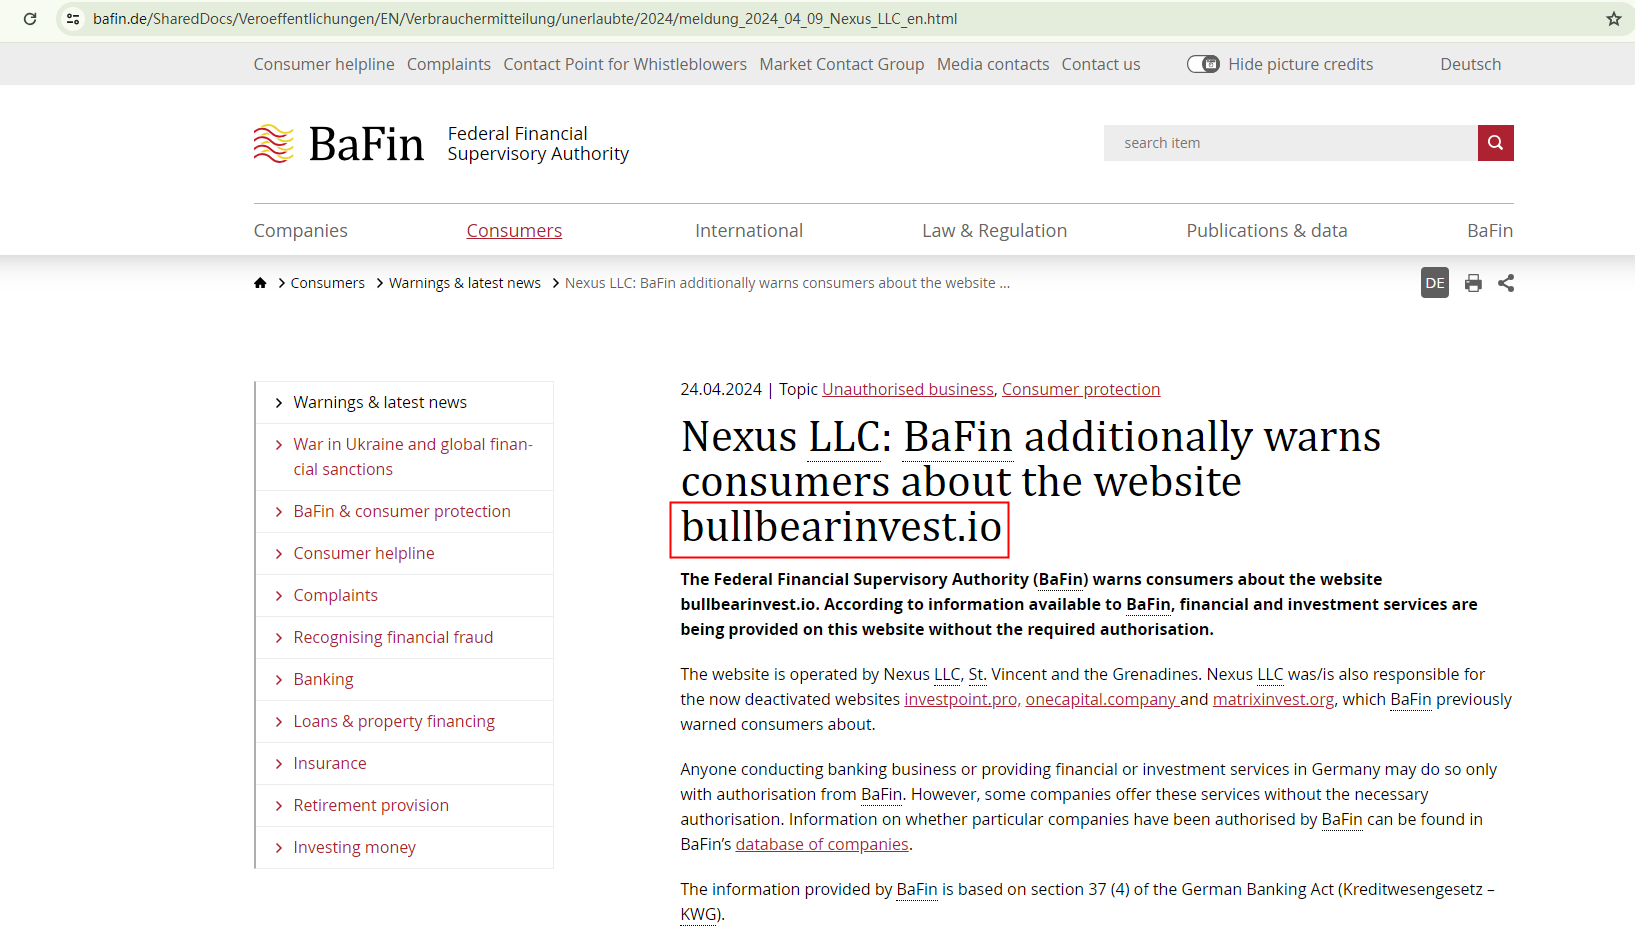This screenshot has width=1635, height=926.
Task: Reload the page with the browser refresh icon
Action: coord(30,19)
